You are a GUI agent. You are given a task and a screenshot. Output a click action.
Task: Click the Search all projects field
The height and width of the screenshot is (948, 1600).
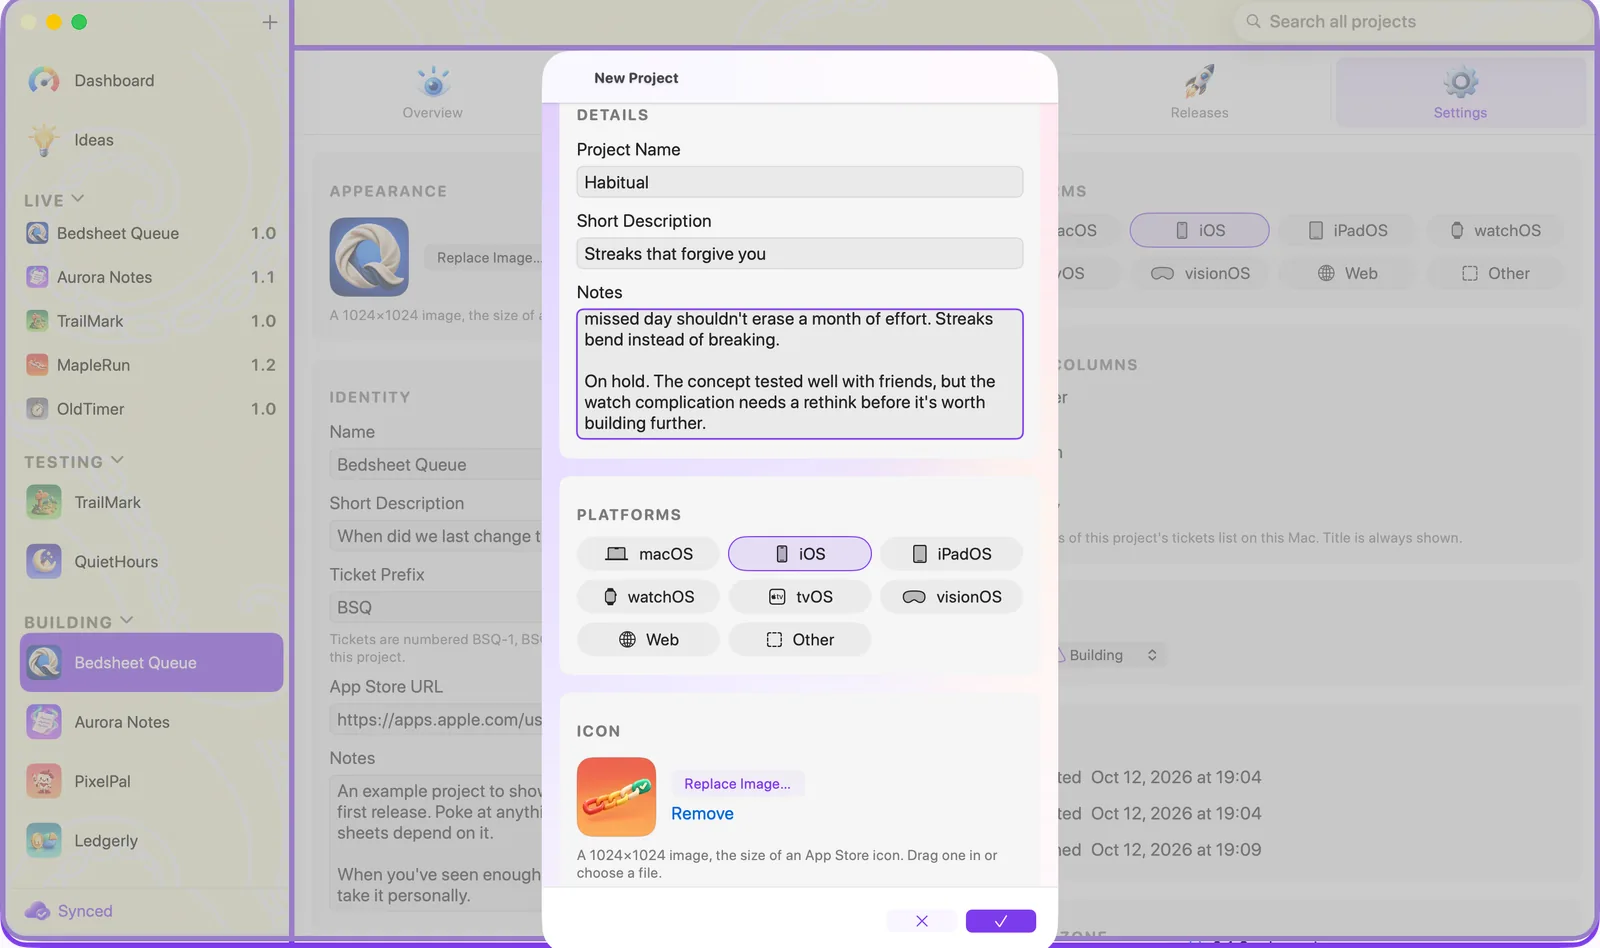(1412, 21)
